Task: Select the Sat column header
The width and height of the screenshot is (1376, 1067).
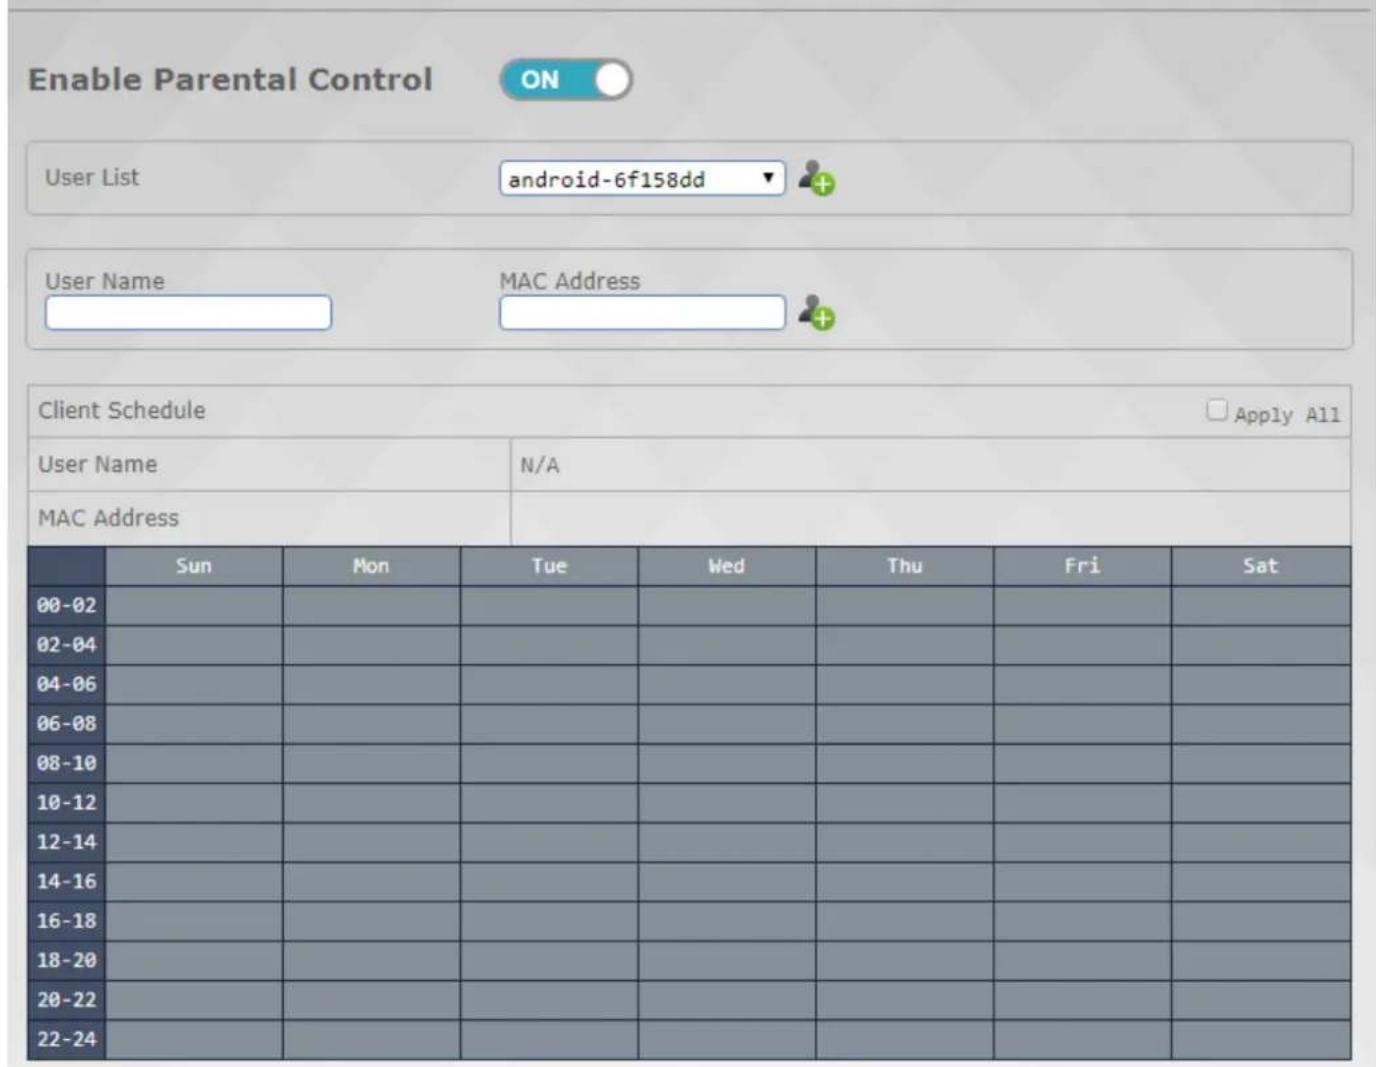Action: tap(1260, 566)
